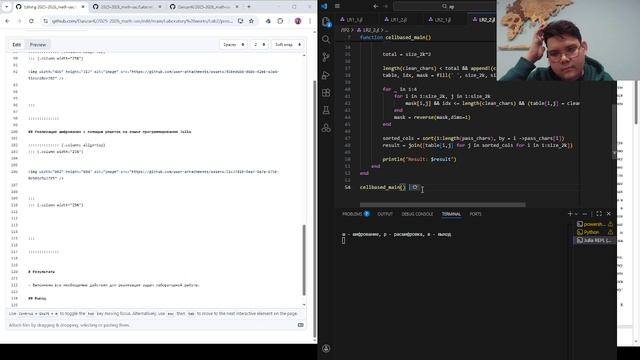The image size is (640, 360).
Task: Open the new terminal launch profile dropdown
Action: coord(576,213)
